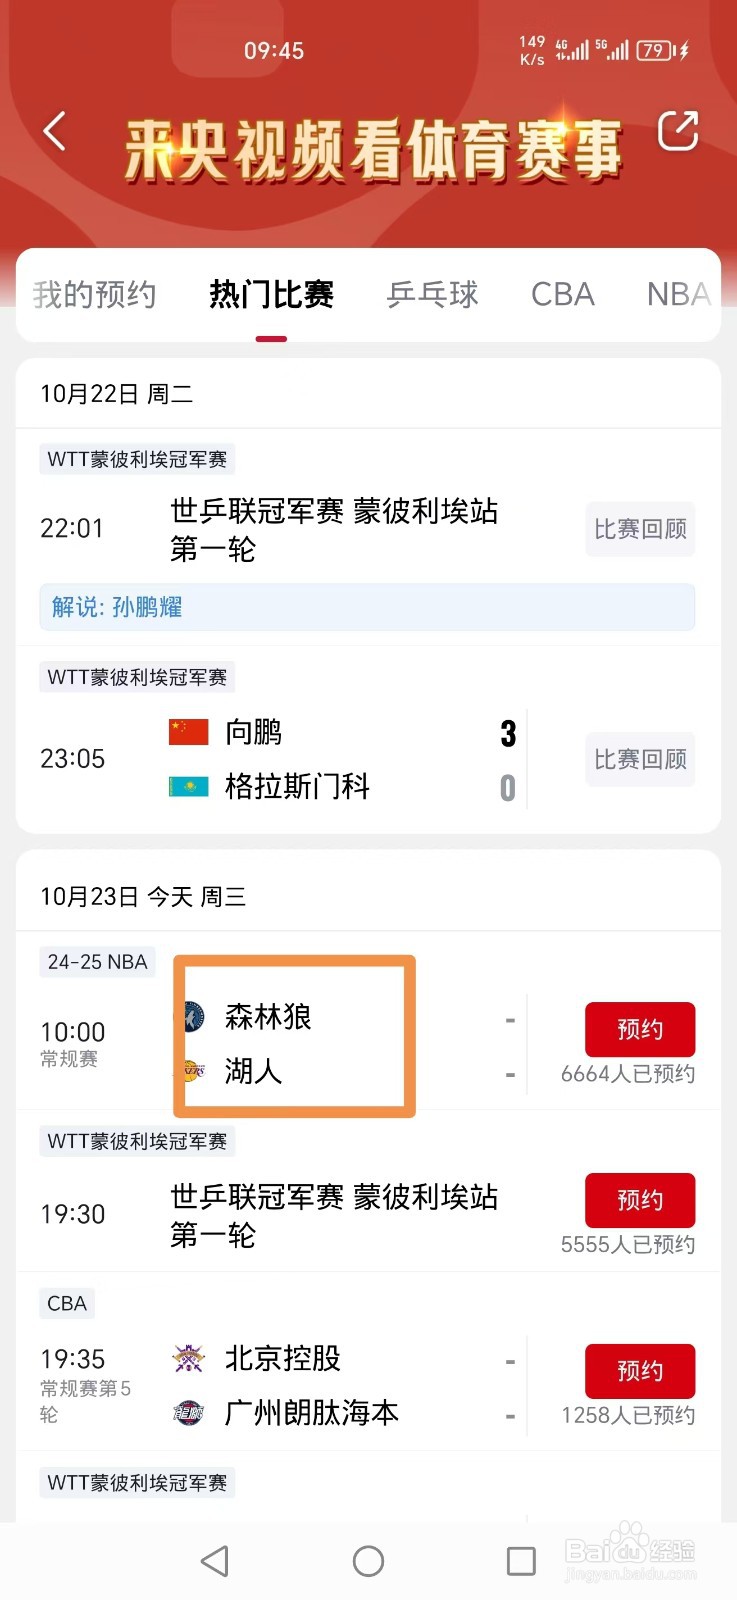This screenshot has width=737, height=1600.
Task: Reserve the 森林狼 vs 湖人 game
Action: (x=640, y=1029)
